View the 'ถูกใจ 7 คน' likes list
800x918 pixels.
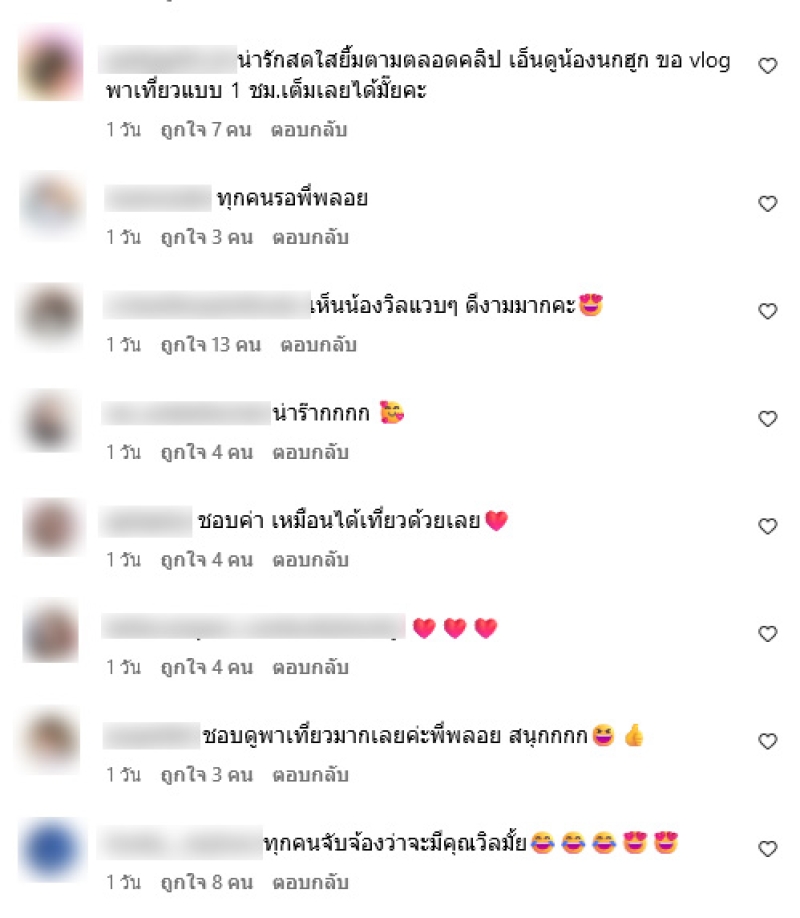pyautogui.click(x=206, y=130)
